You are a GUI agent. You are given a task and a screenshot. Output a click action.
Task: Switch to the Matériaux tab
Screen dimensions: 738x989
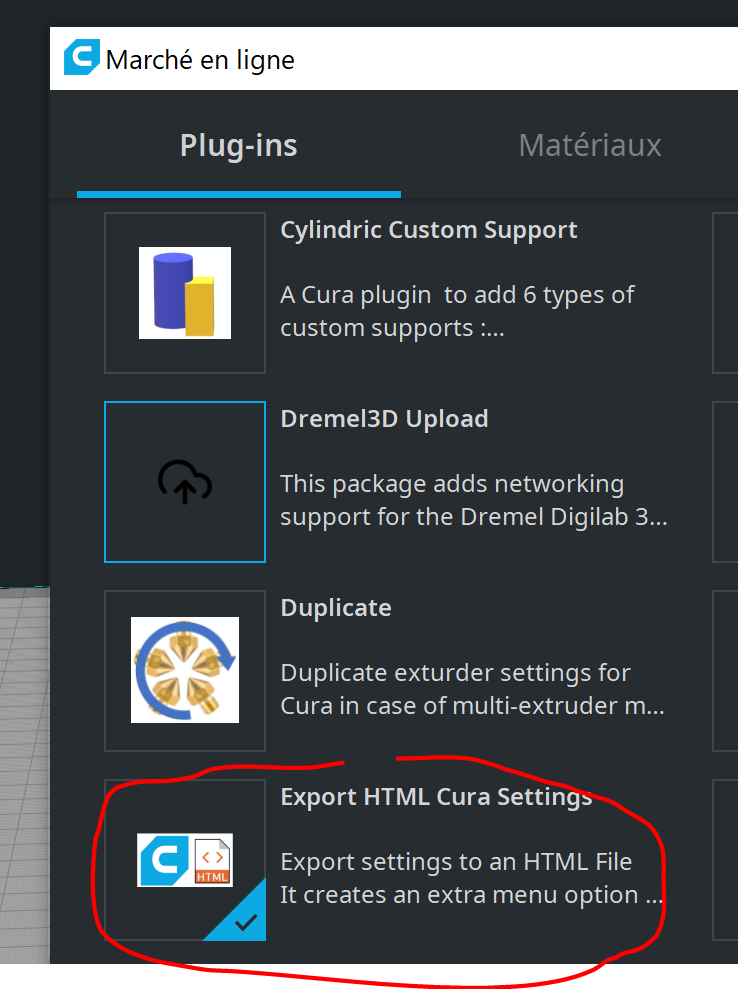tap(590, 146)
